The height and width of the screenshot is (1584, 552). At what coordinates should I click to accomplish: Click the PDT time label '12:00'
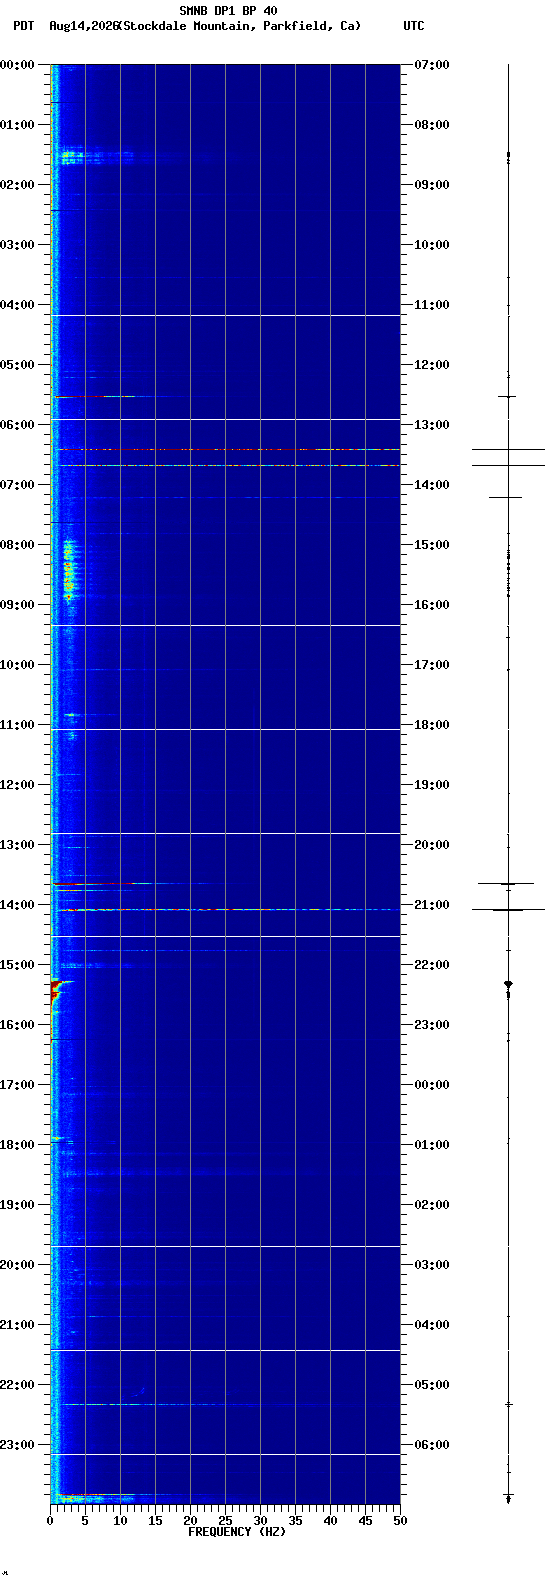coord(18,785)
